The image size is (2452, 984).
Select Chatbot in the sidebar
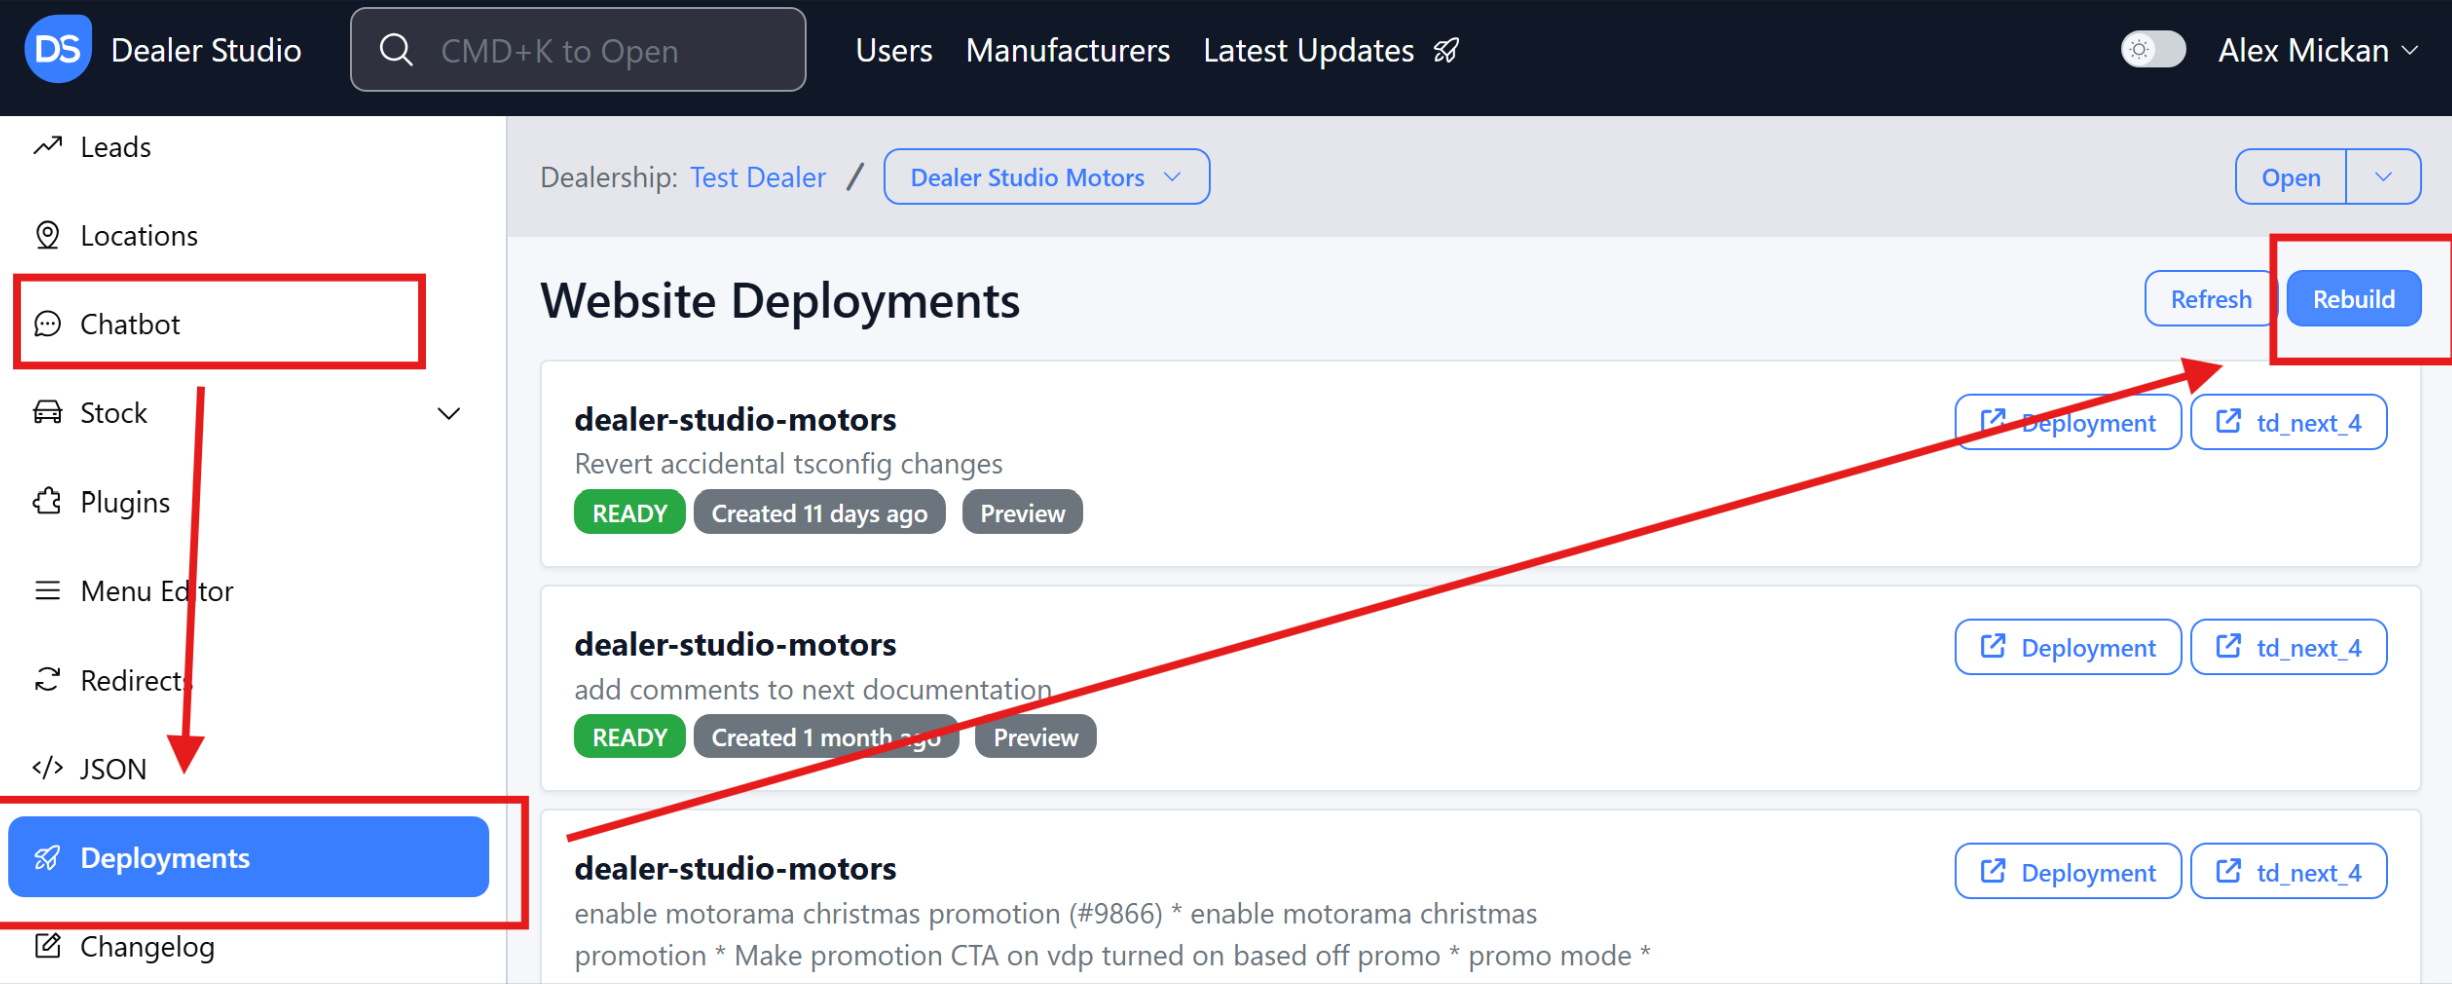point(130,324)
